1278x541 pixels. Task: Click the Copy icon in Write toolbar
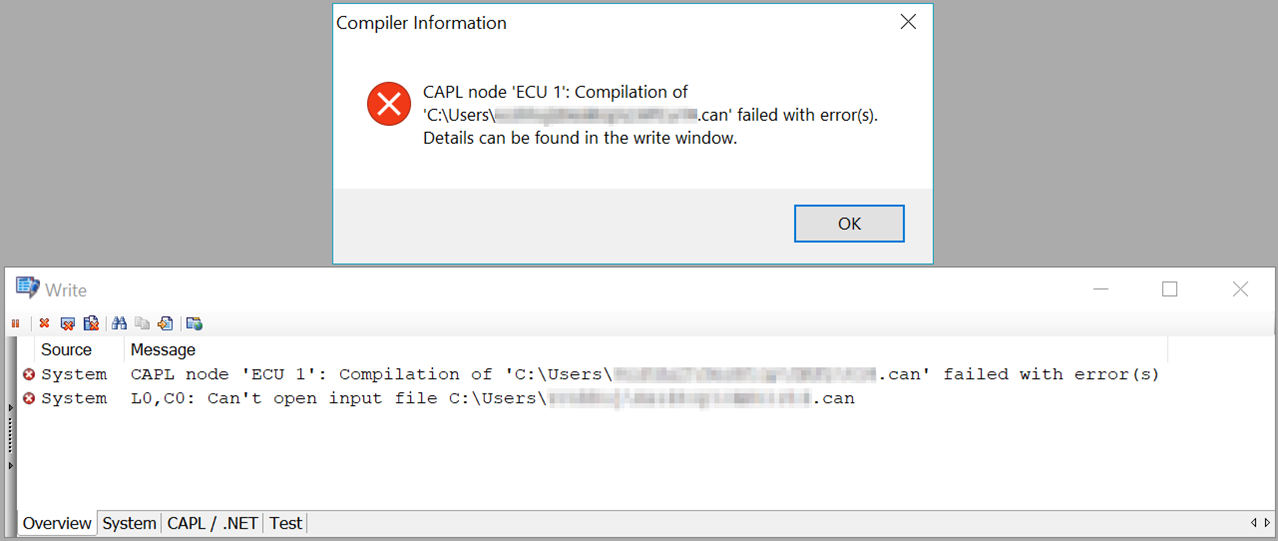[x=142, y=324]
